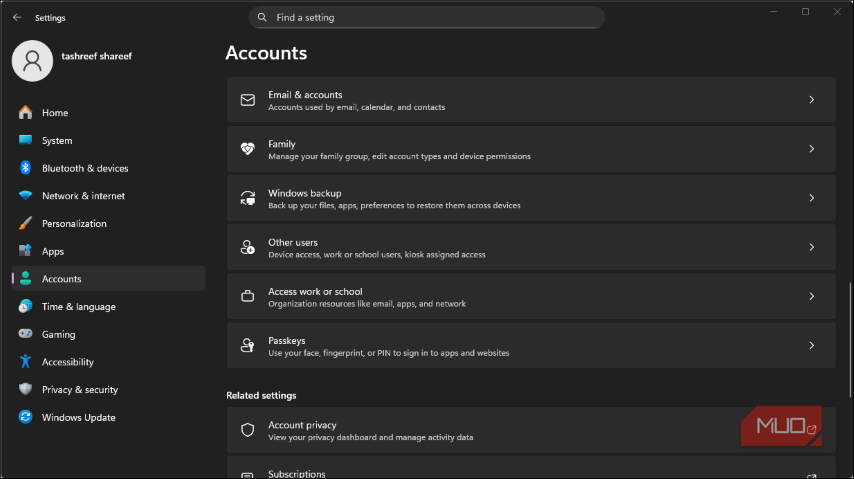Click the tashreef shareef profile avatar
Viewport: 854px width, 479px height.
point(33,61)
